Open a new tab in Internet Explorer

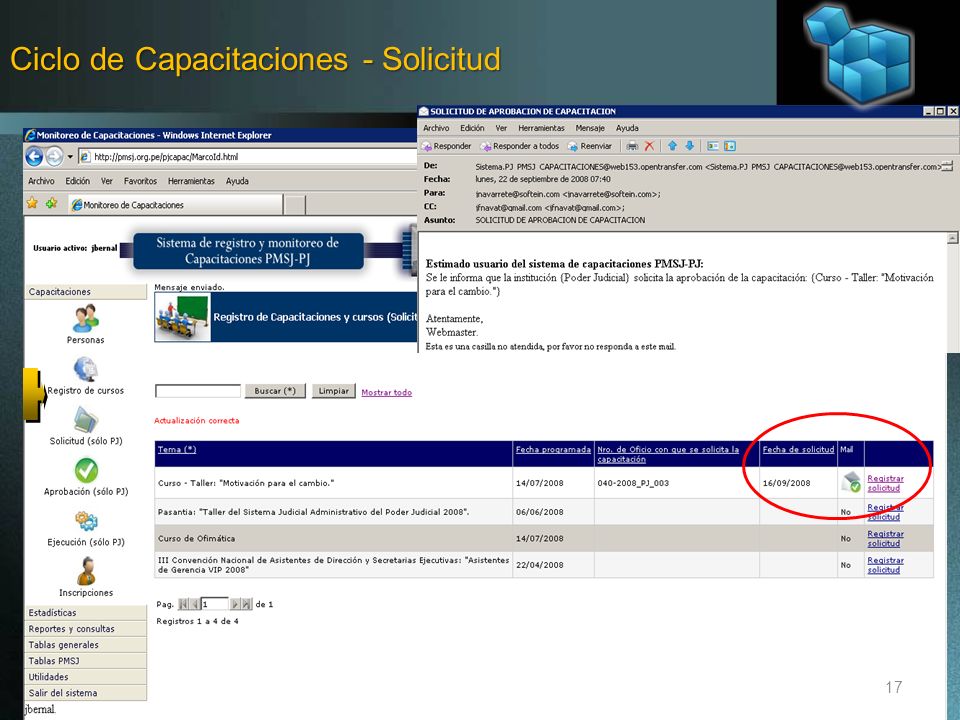[294, 204]
